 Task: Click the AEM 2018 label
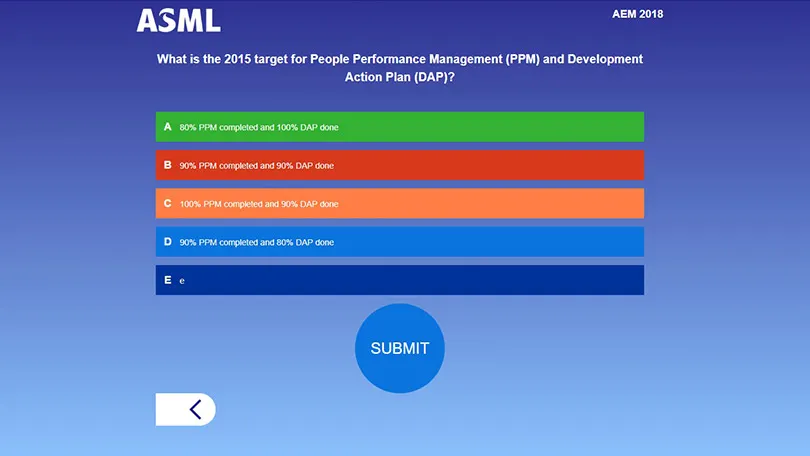pyautogui.click(x=637, y=14)
